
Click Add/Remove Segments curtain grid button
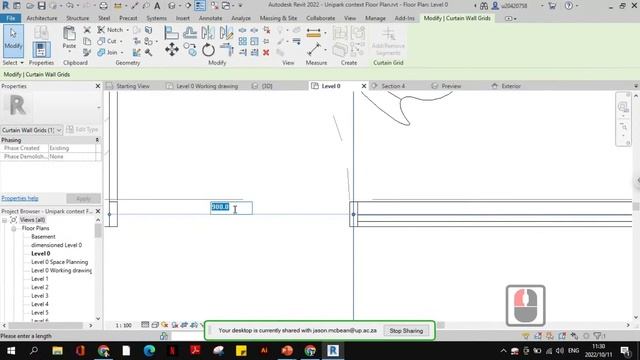[x=388, y=41]
